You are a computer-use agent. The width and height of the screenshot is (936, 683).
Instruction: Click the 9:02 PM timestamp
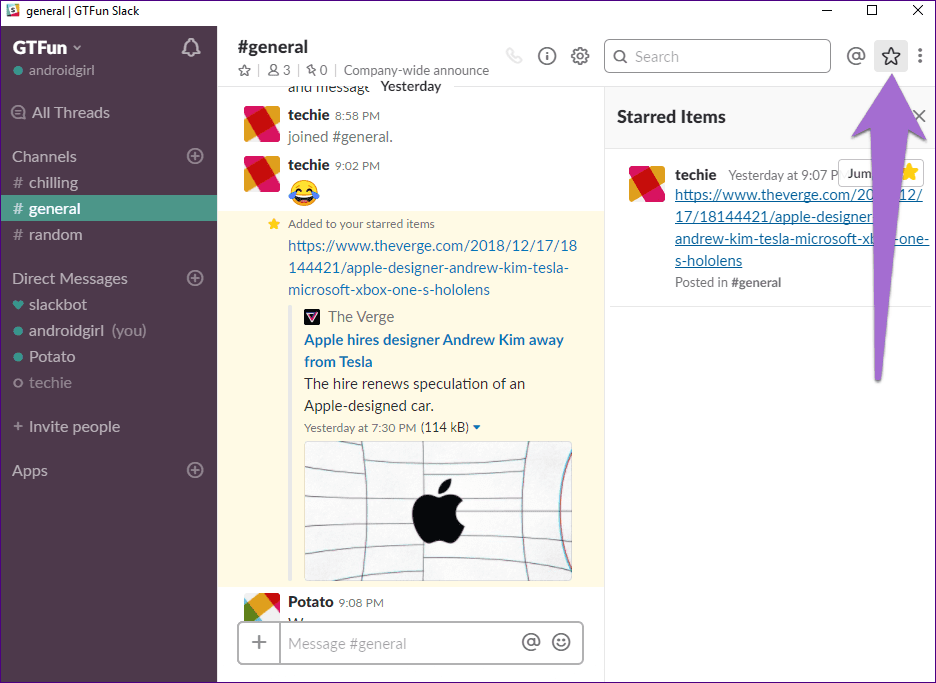click(x=357, y=166)
